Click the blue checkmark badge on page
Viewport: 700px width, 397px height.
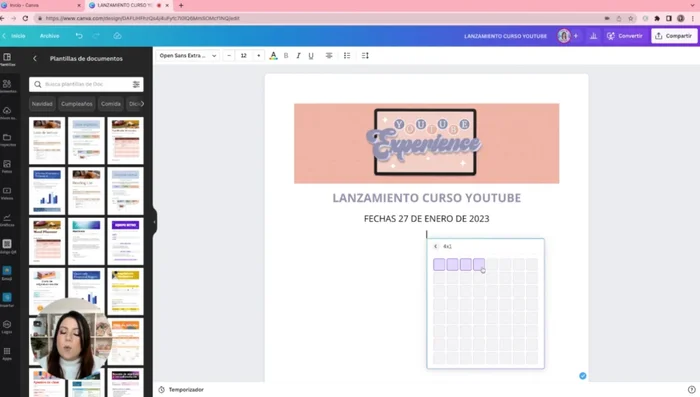pyautogui.click(x=583, y=376)
